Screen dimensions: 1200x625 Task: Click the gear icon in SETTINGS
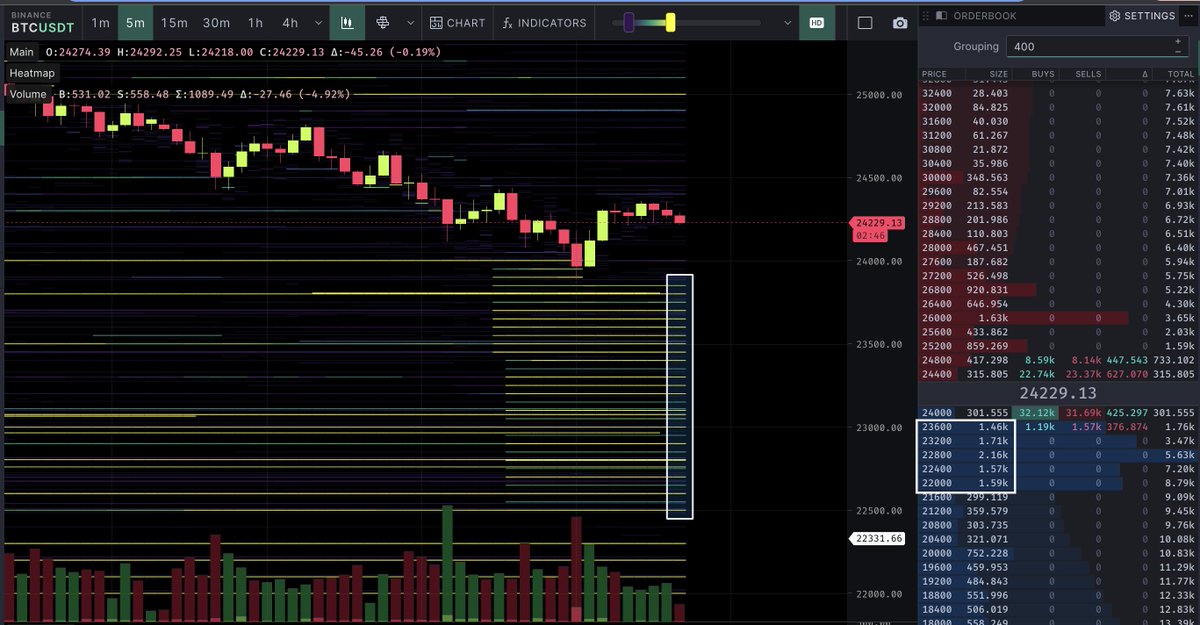1115,16
